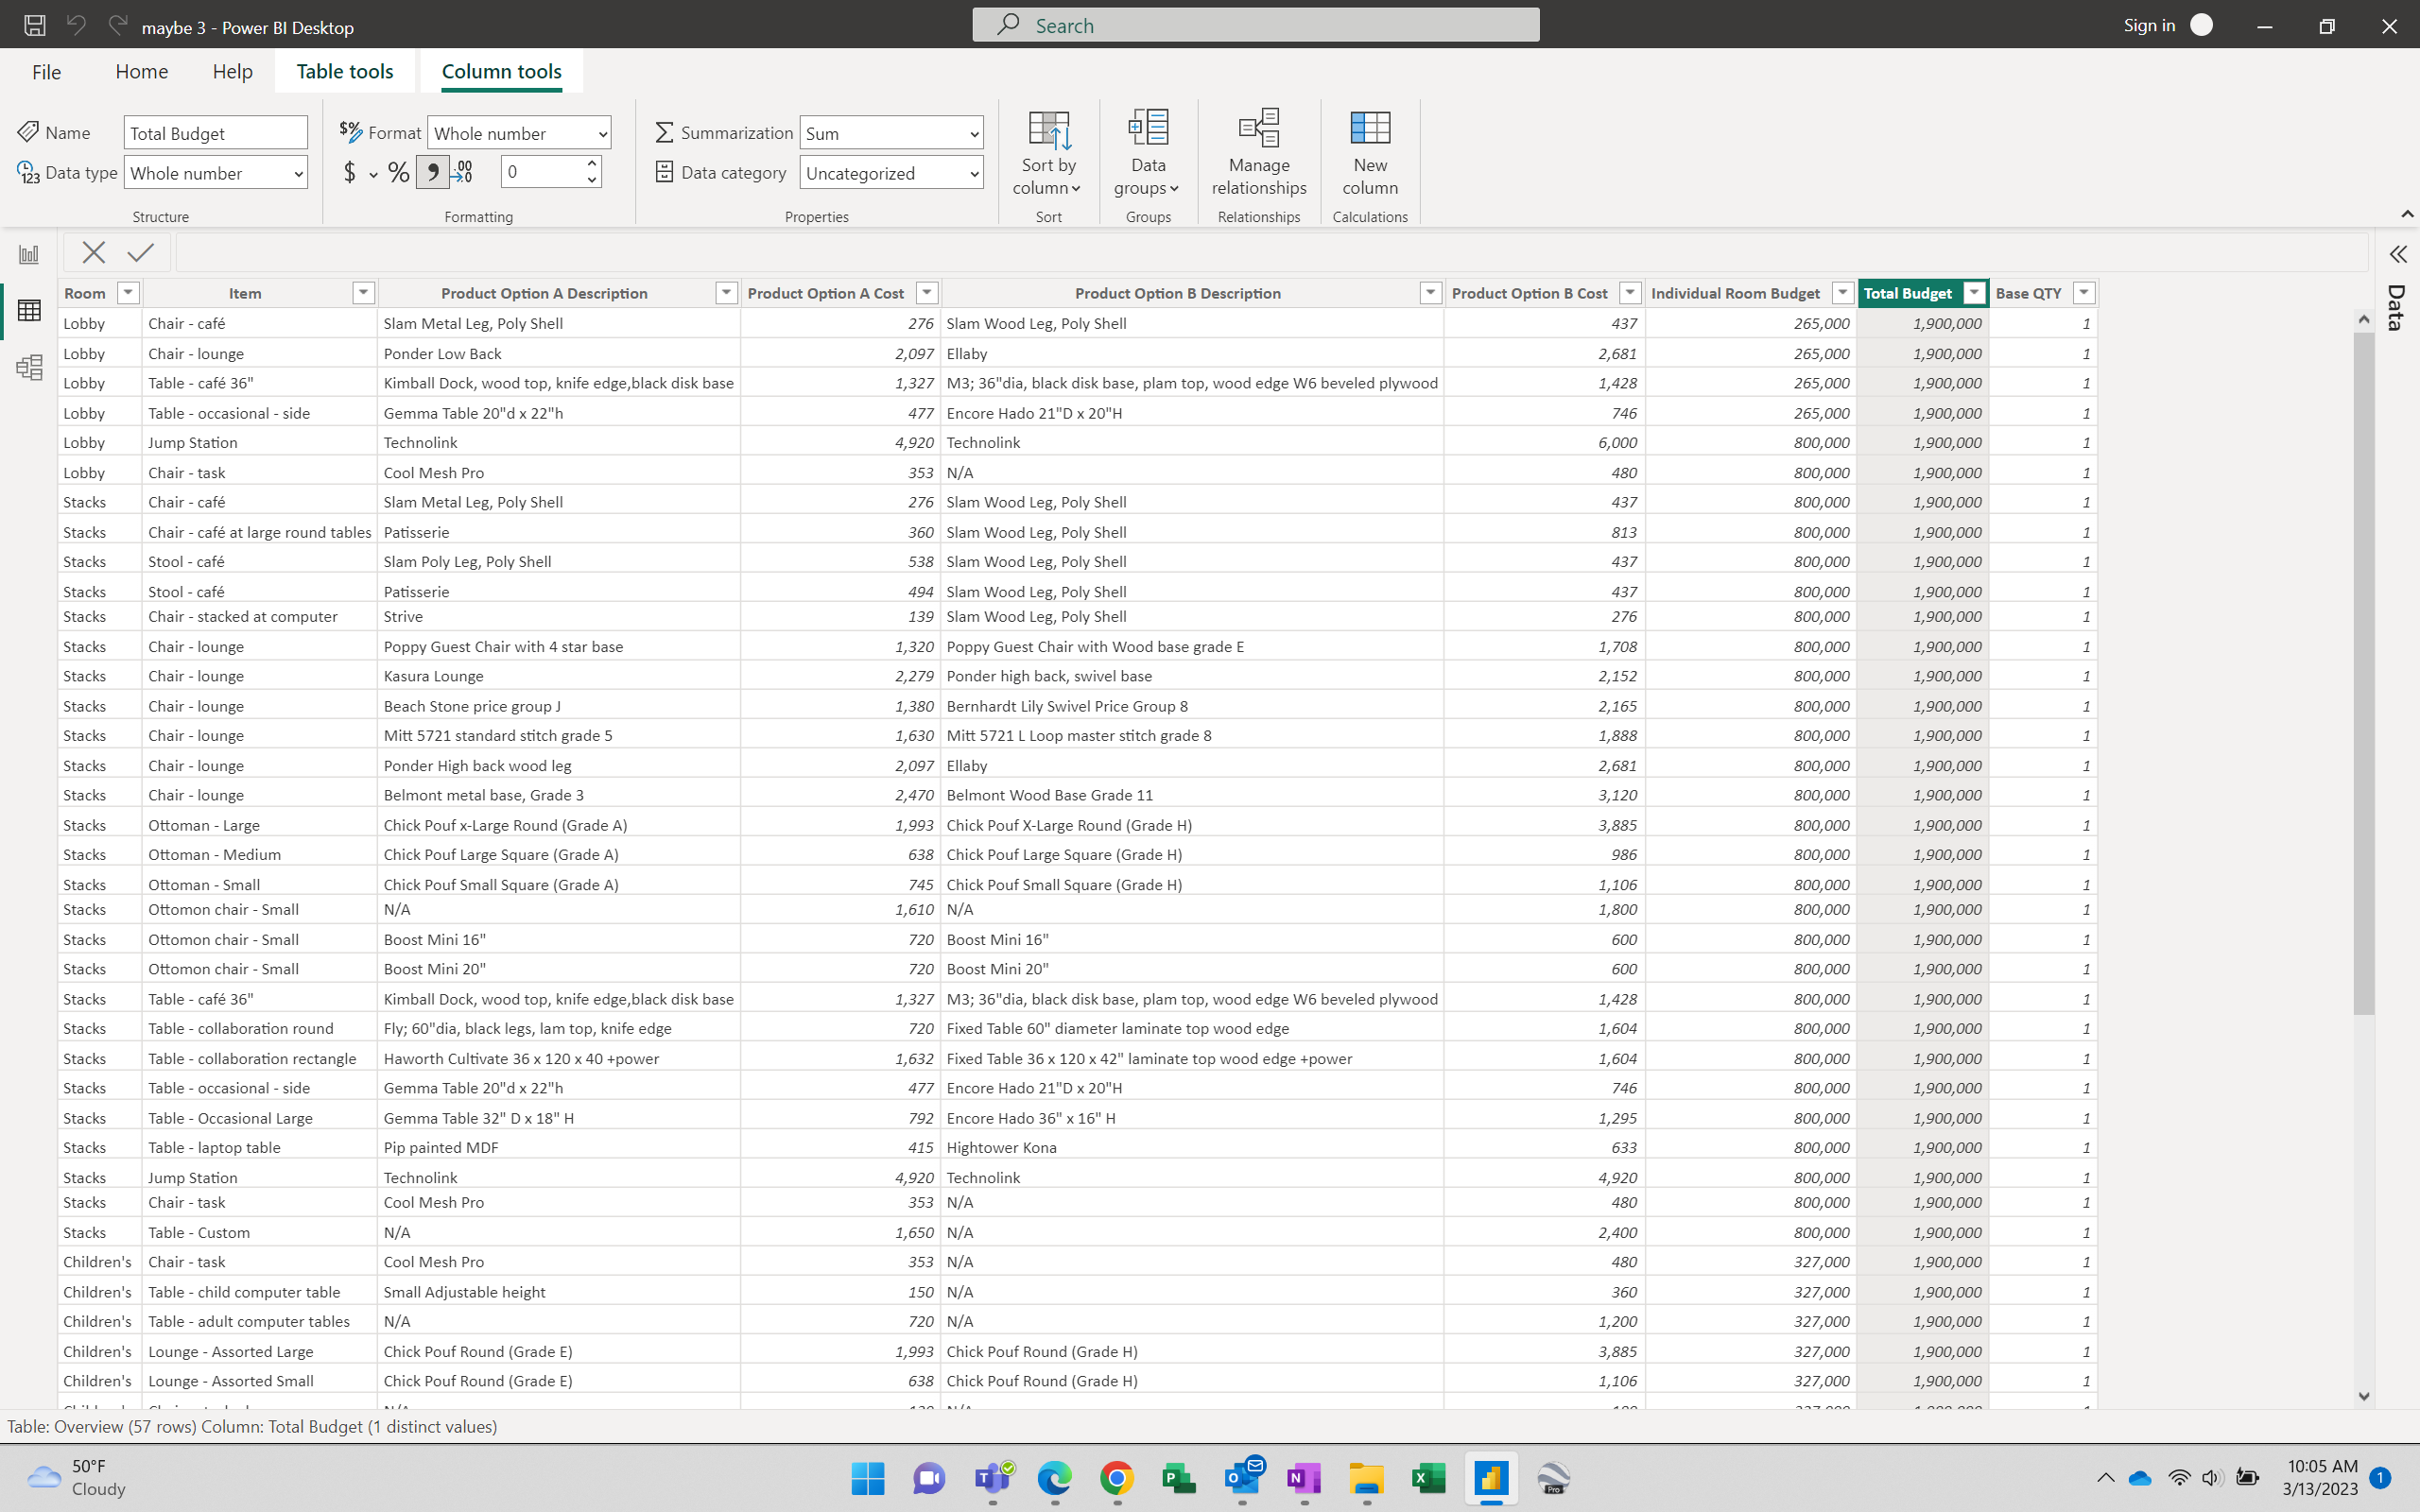Open filter on Product Option A Cost
Image resolution: width=2420 pixels, height=1512 pixels.
pos(927,293)
